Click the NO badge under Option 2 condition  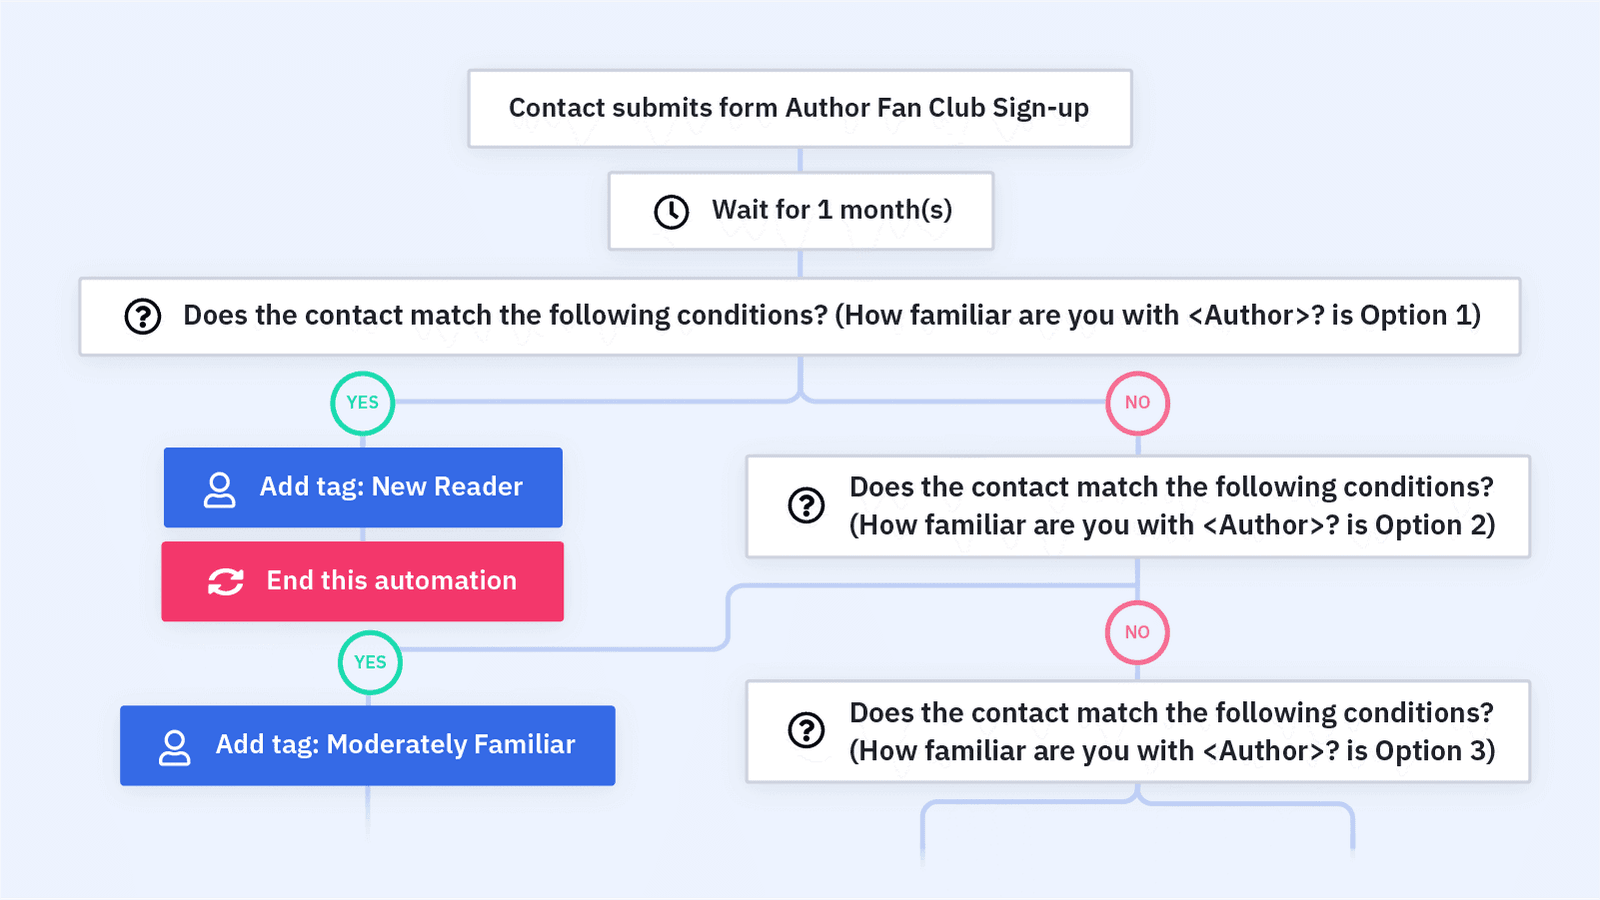(1137, 632)
